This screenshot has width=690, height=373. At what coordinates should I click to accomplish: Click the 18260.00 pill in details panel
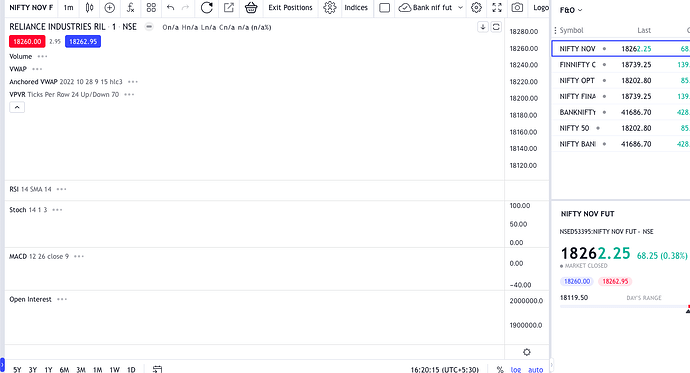point(577,282)
